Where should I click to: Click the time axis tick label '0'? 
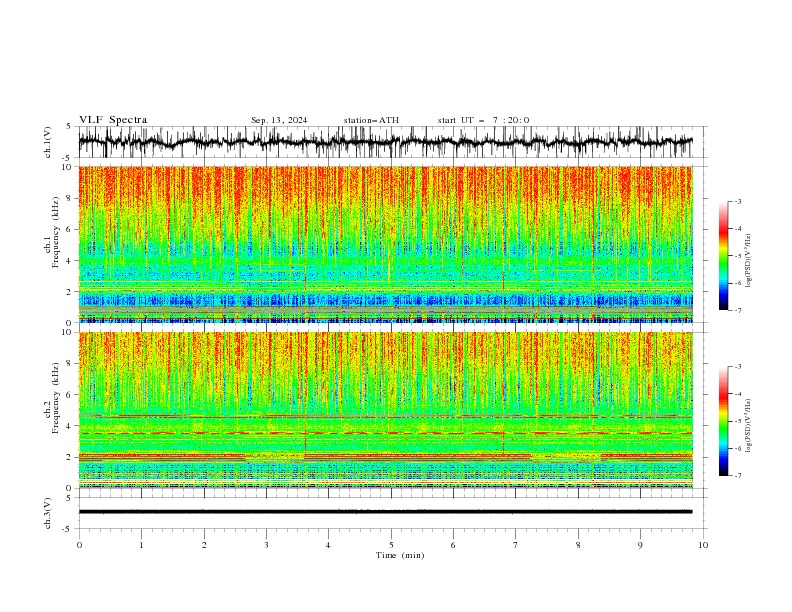point(79,545)
